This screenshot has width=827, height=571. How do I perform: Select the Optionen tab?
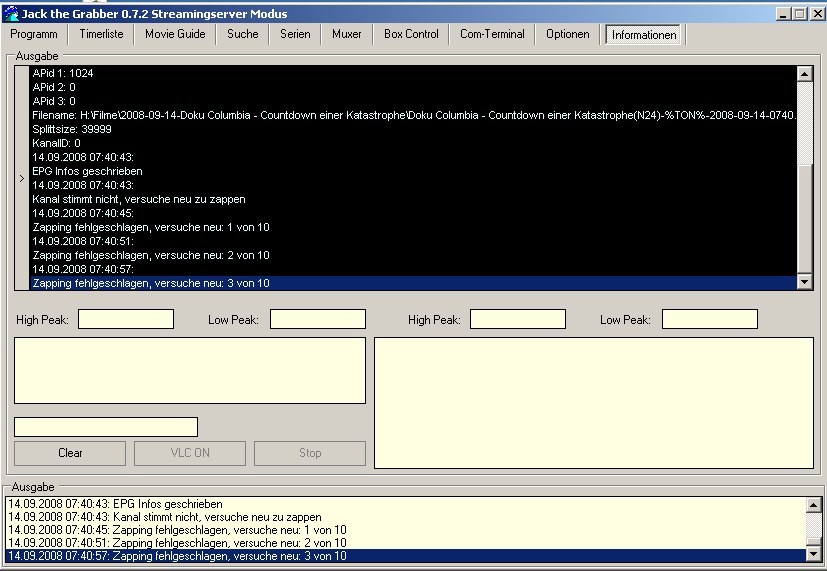(567, 34)
